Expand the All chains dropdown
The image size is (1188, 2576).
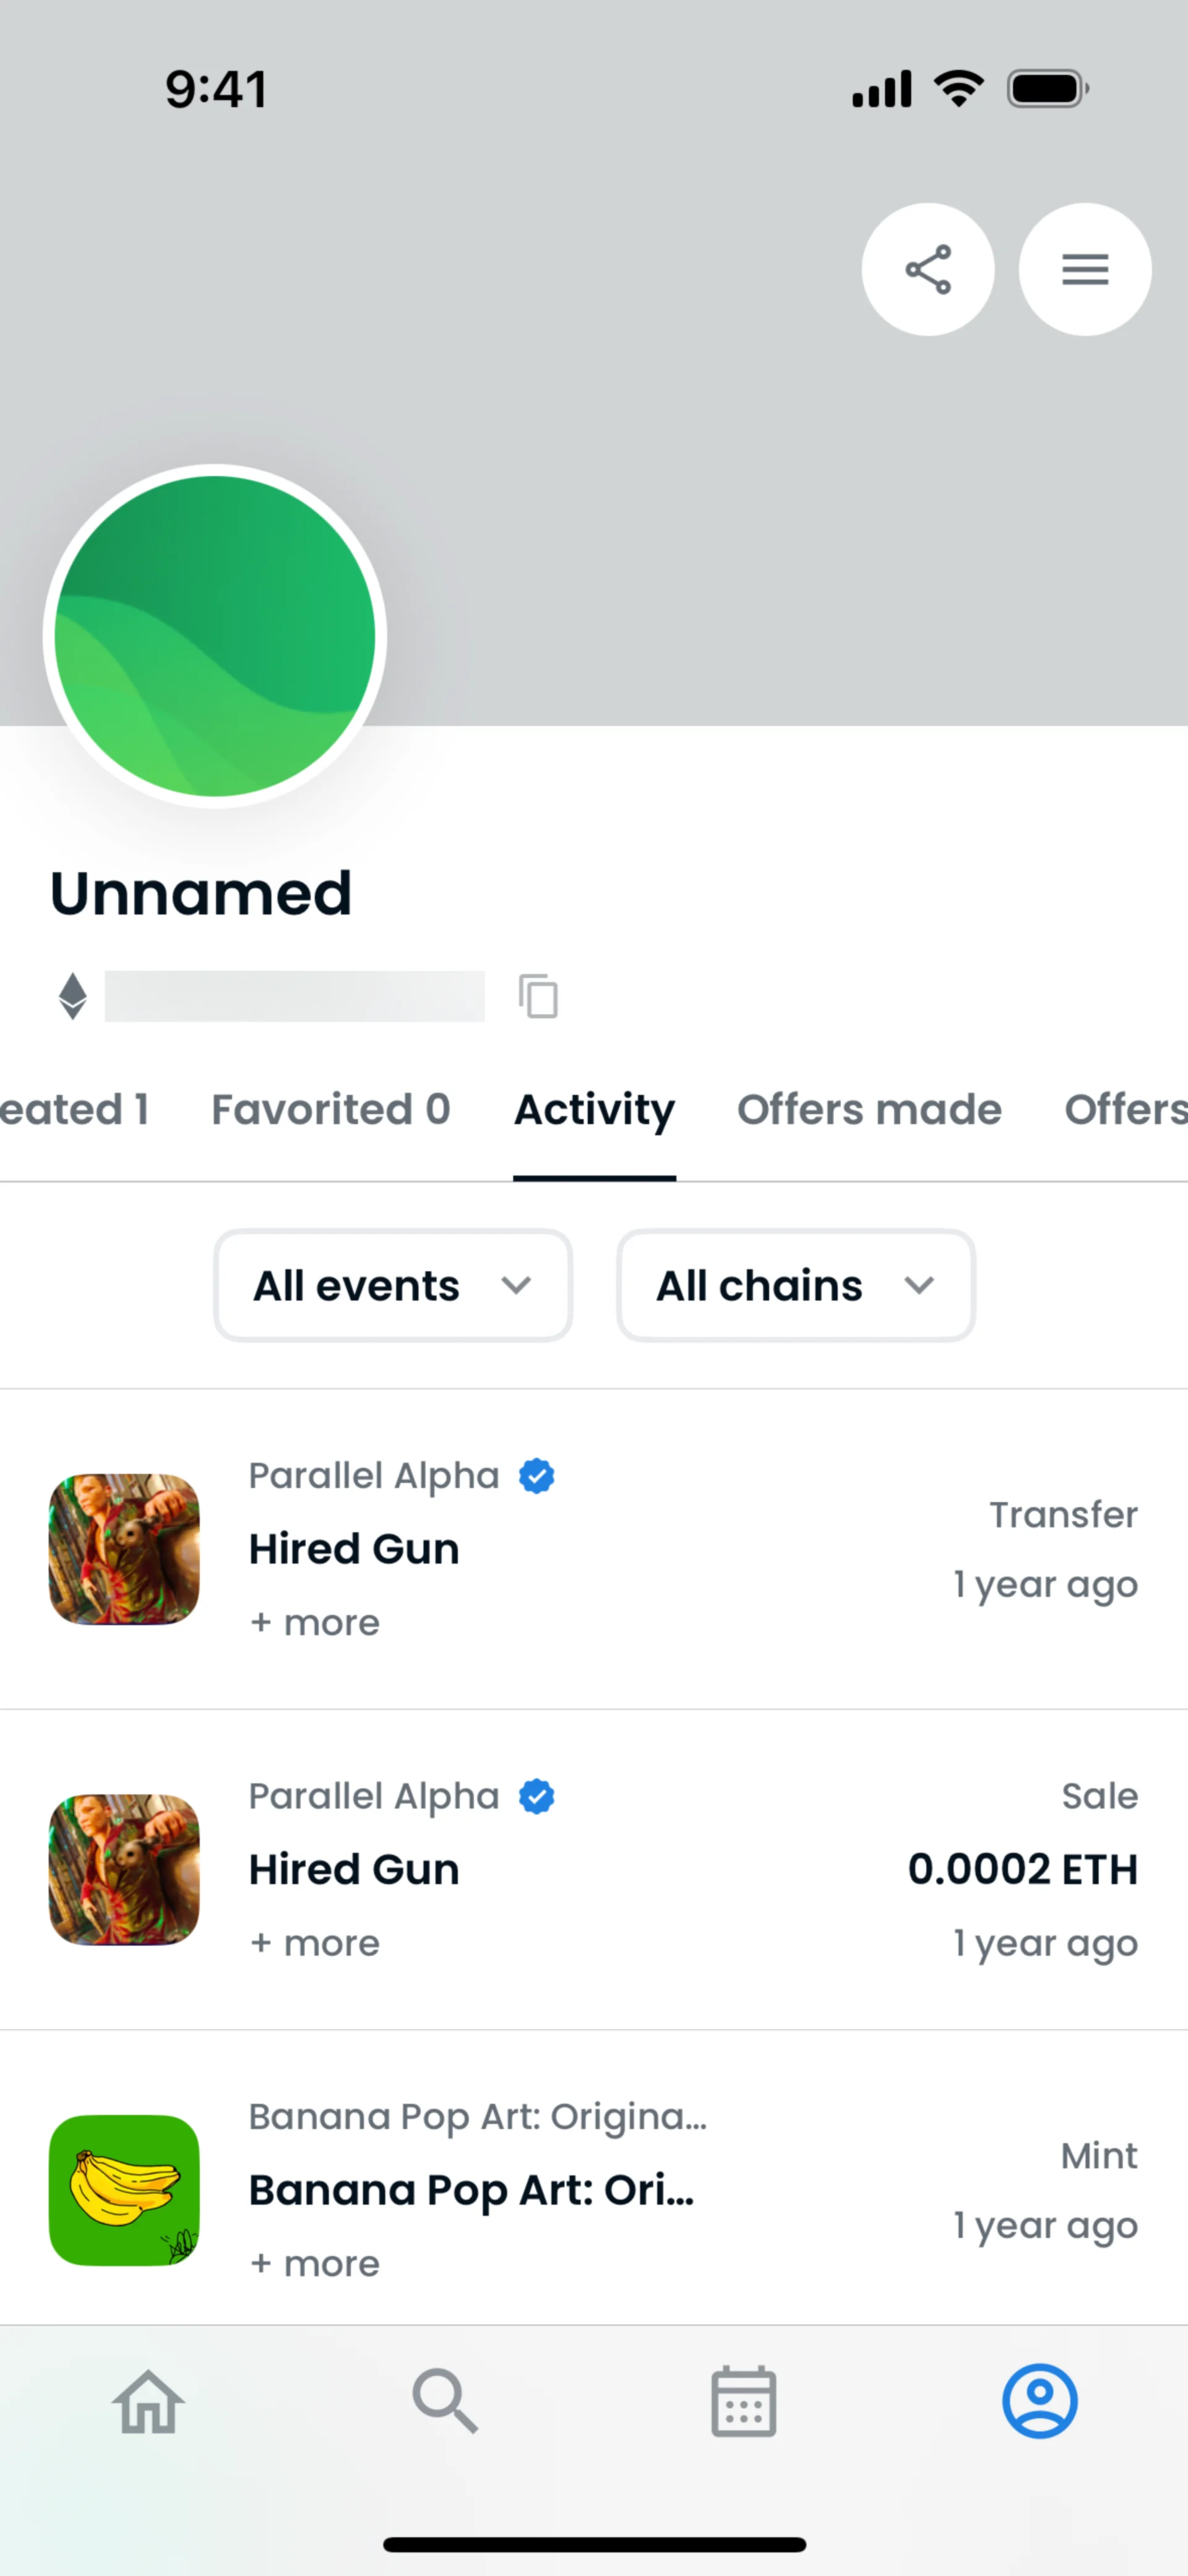pyautogui.click(x=796, y=1285)
